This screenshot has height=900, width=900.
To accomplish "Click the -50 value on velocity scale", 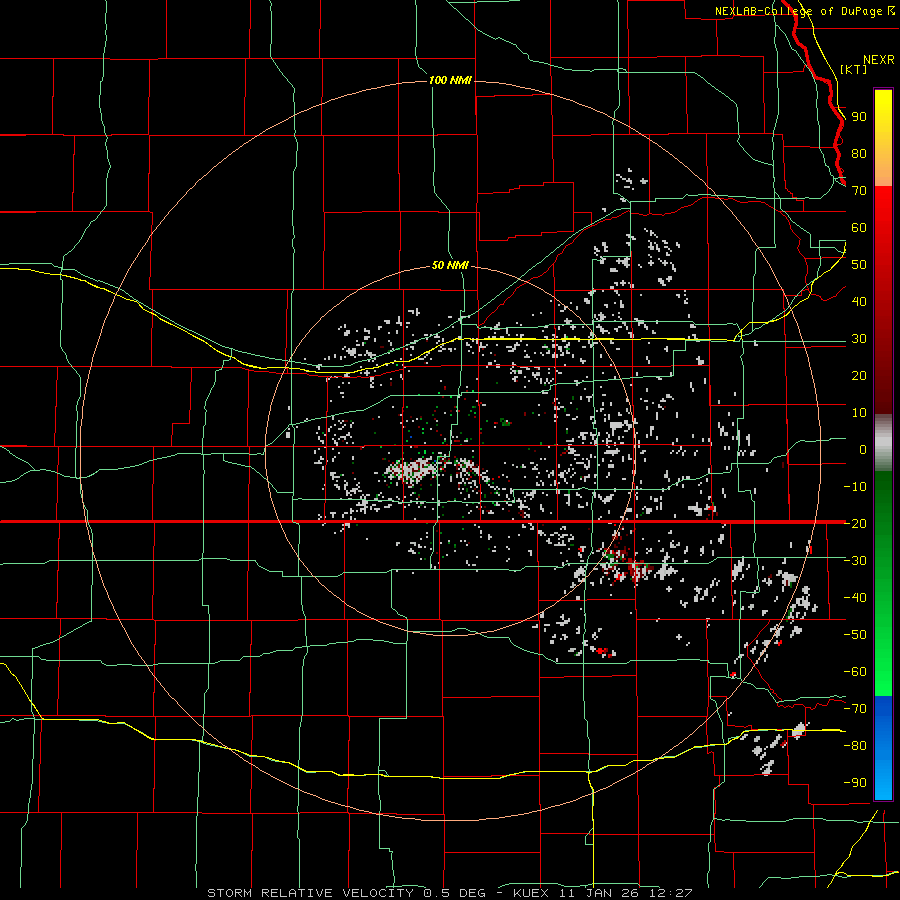I will [855, 634].
